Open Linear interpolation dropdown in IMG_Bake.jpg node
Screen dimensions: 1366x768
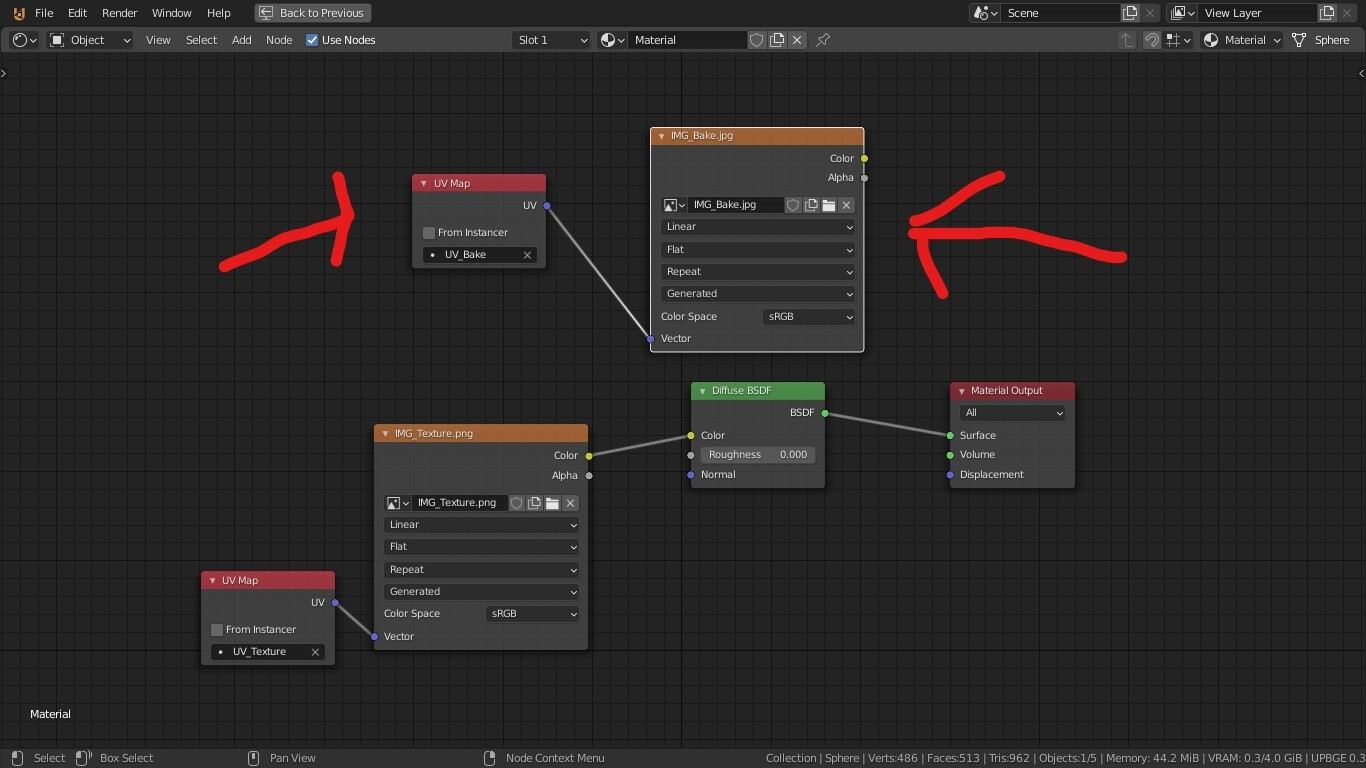click(758, 227)
